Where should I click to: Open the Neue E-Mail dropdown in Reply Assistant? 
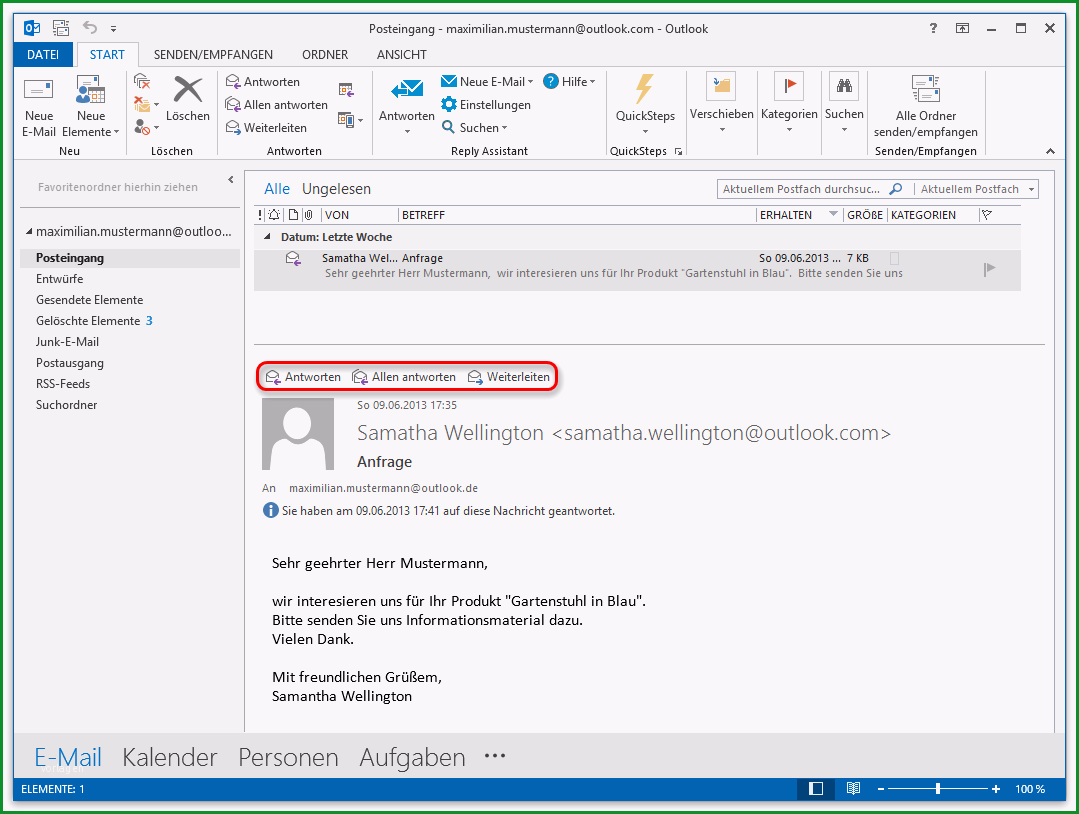tap(530, 82)
